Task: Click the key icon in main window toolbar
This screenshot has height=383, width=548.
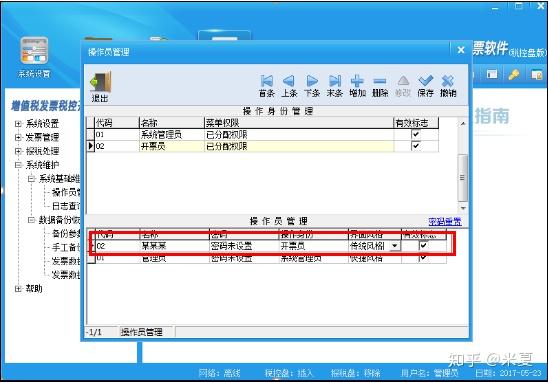Action: [x=514, y=74]
